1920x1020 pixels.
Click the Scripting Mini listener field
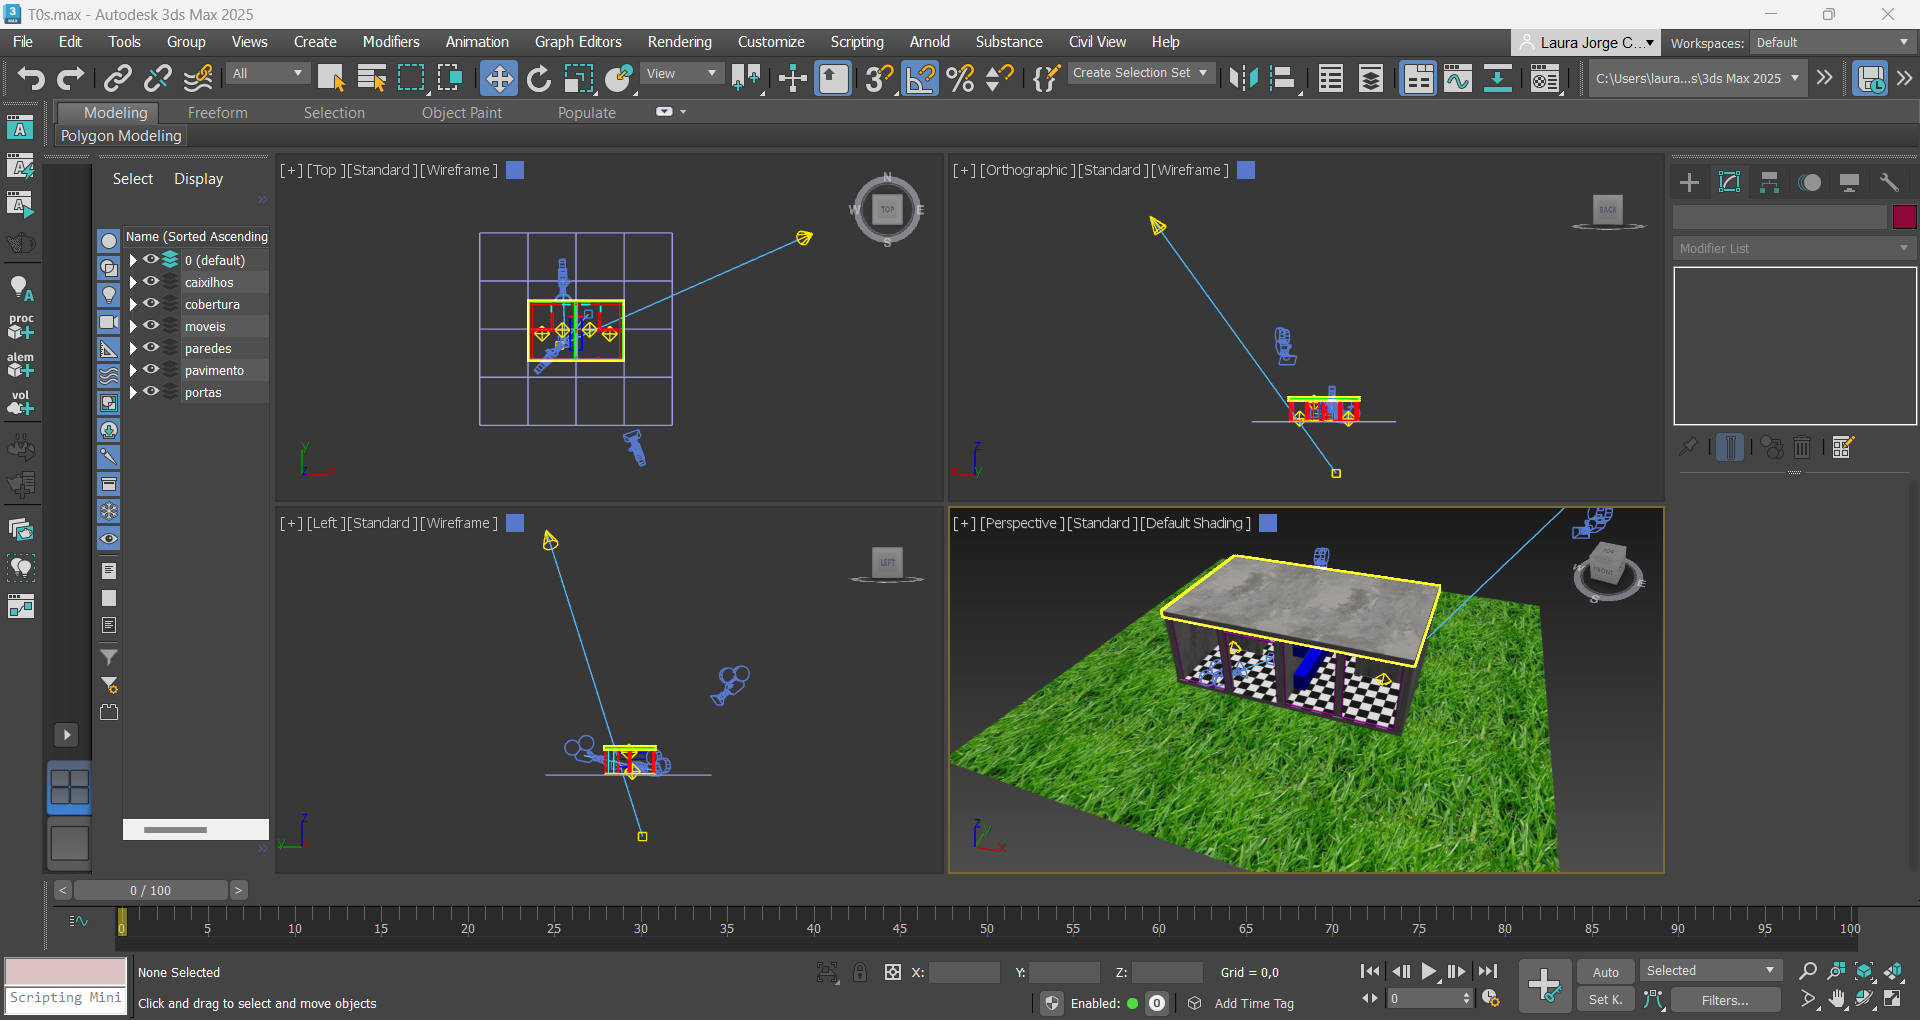click(66, 998)
